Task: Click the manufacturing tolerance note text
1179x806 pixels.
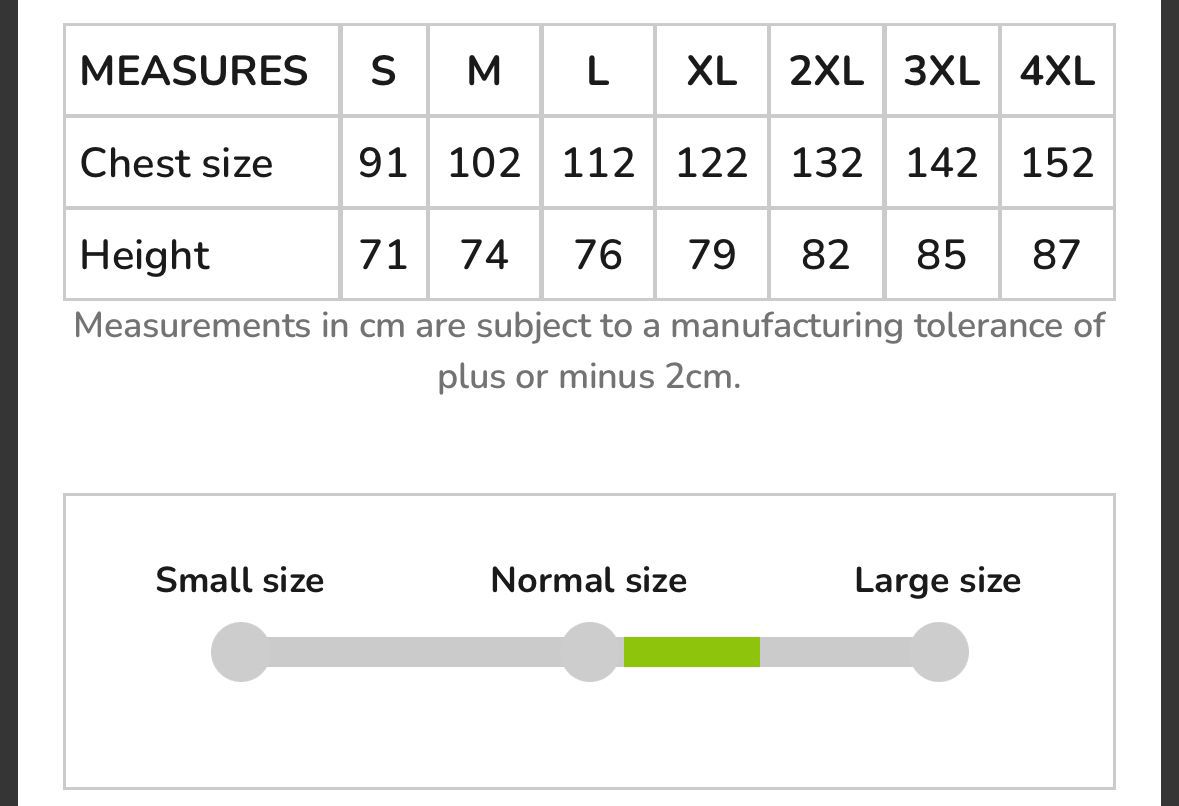Action: tap(590, 351)
